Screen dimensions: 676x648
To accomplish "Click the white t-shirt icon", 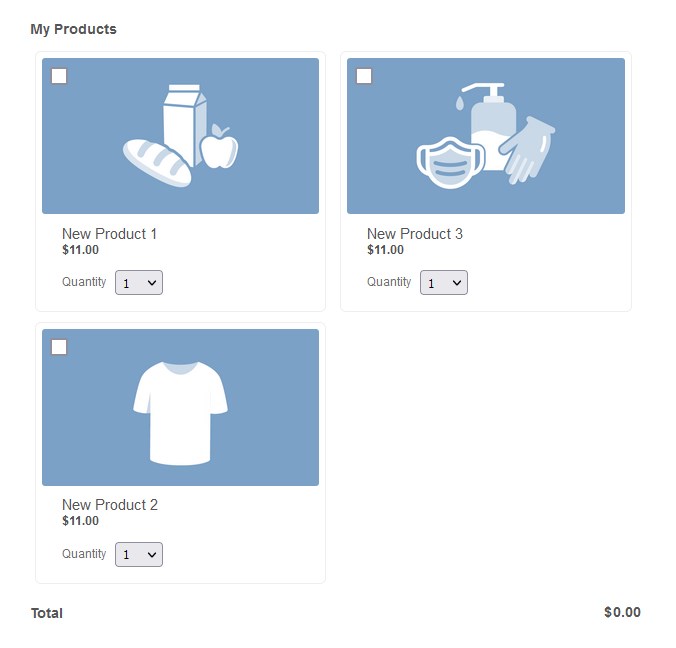I will coord(180,412).
